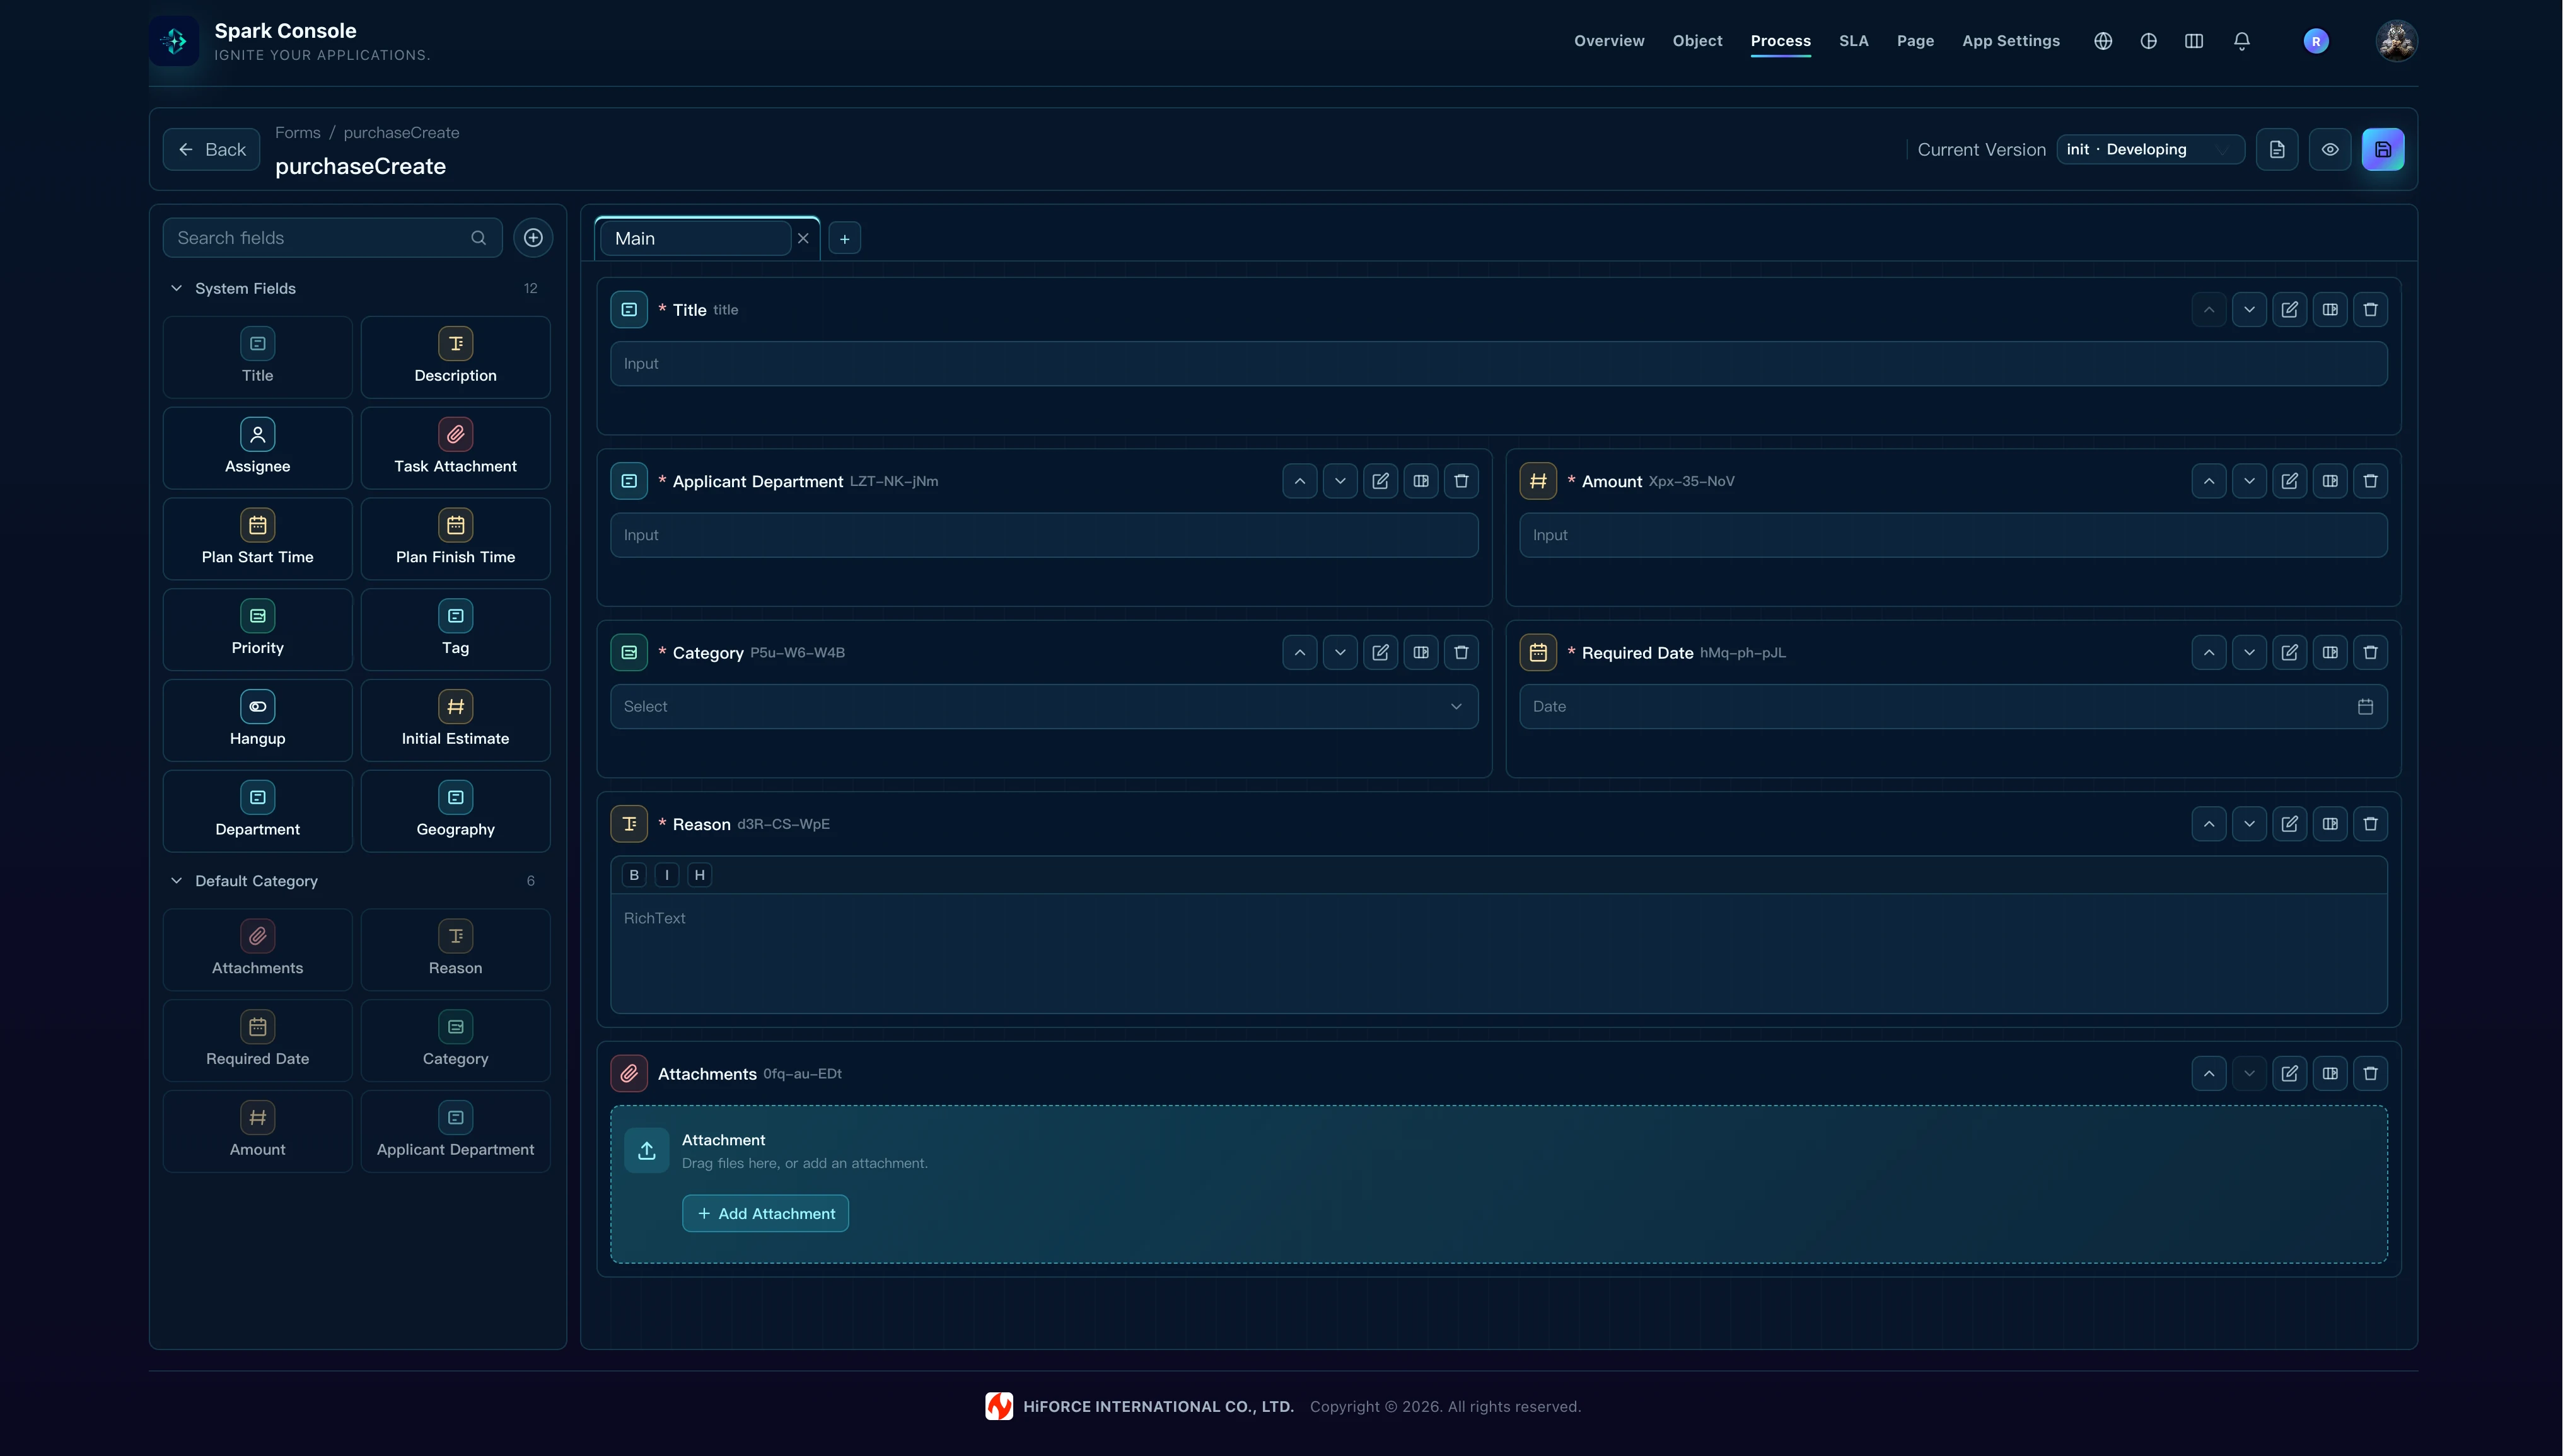This screenshot has height=1456, width=2563.
Task: Open the Category Select dropdown
Action: pos(1044,707)
